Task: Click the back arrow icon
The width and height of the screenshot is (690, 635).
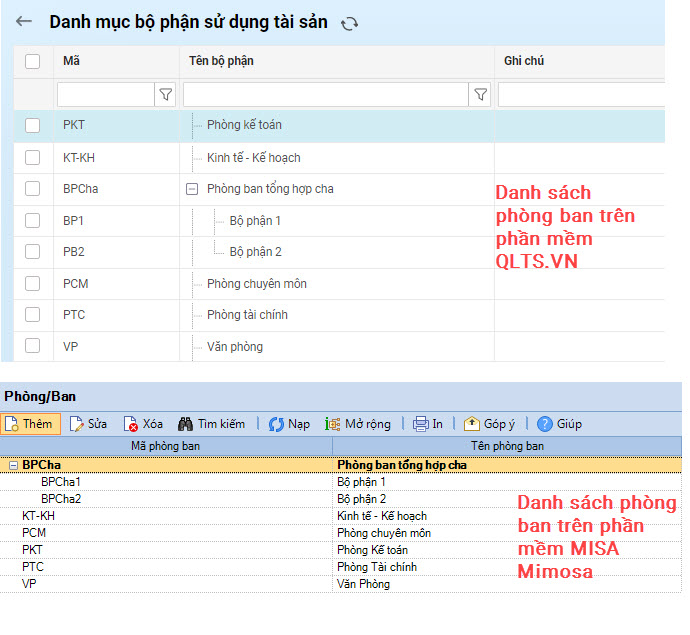Action: [24, 21]
